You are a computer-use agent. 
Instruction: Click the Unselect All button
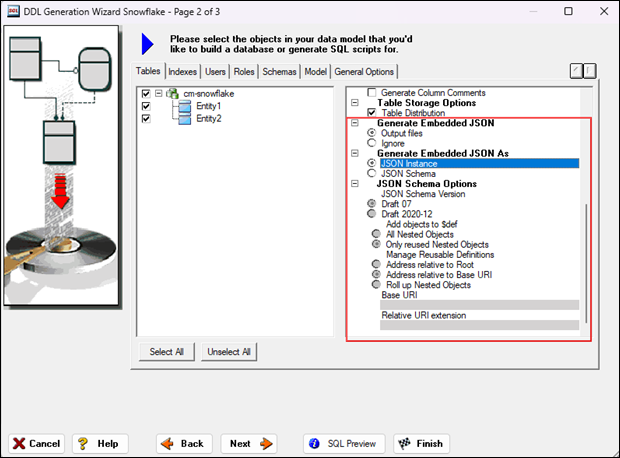pos(229,352)
